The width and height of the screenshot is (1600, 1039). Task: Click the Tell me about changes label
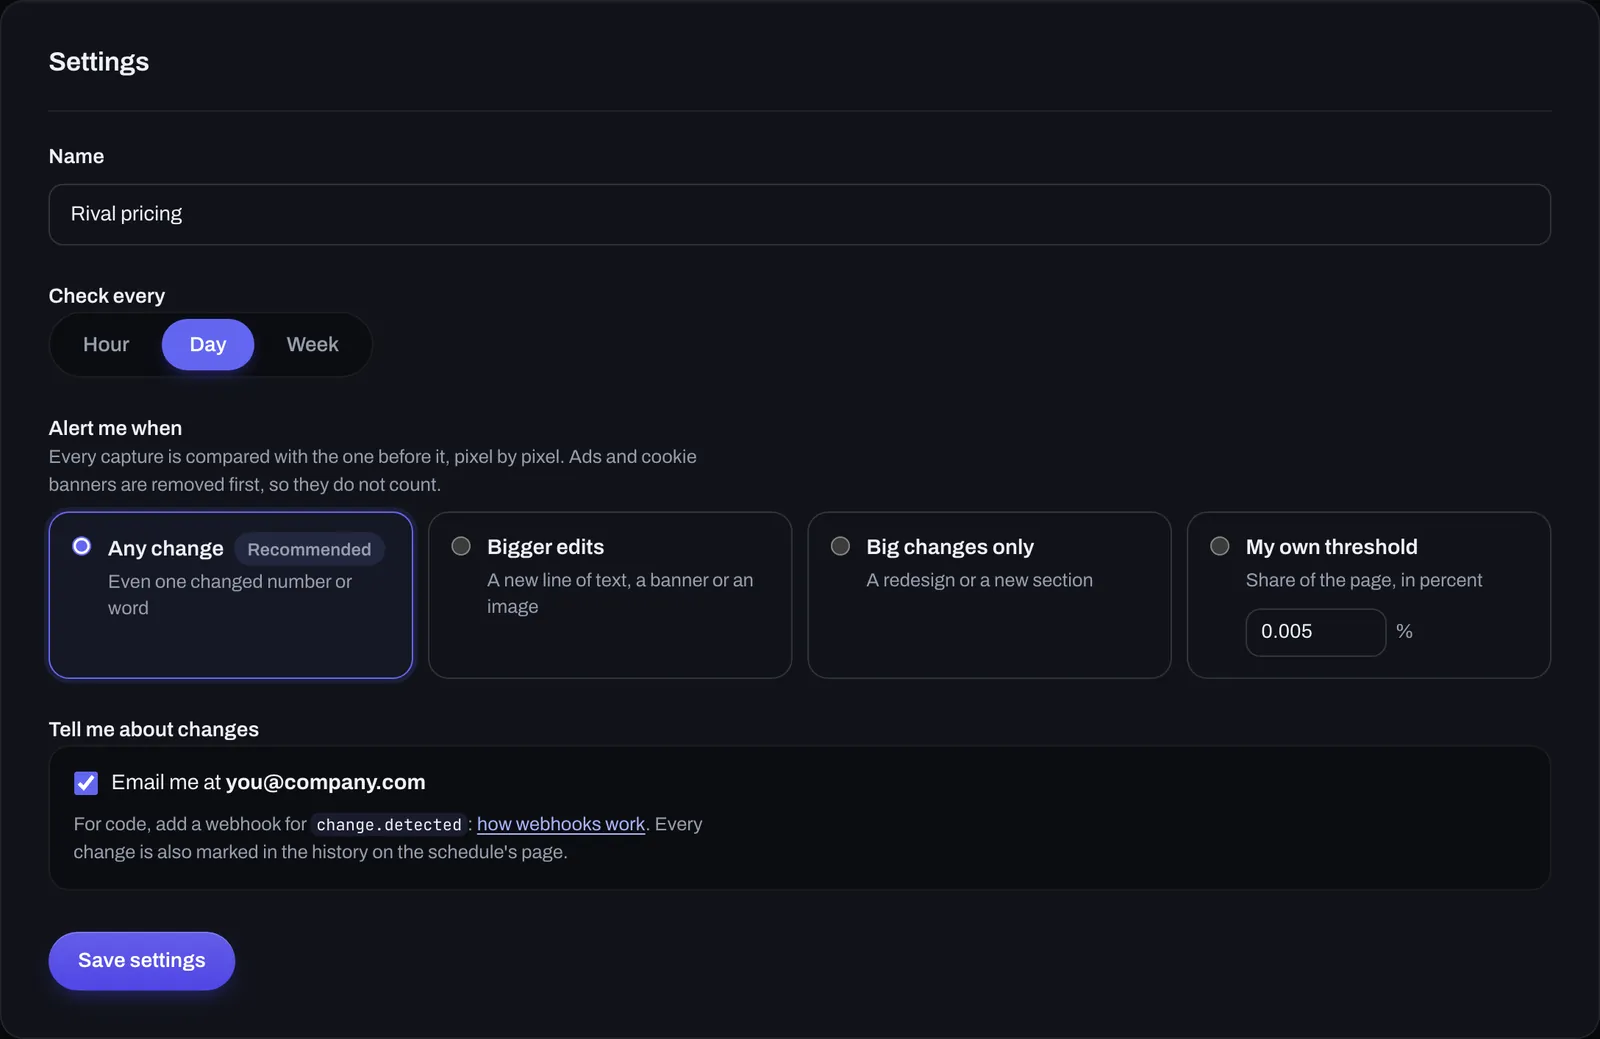154,730
